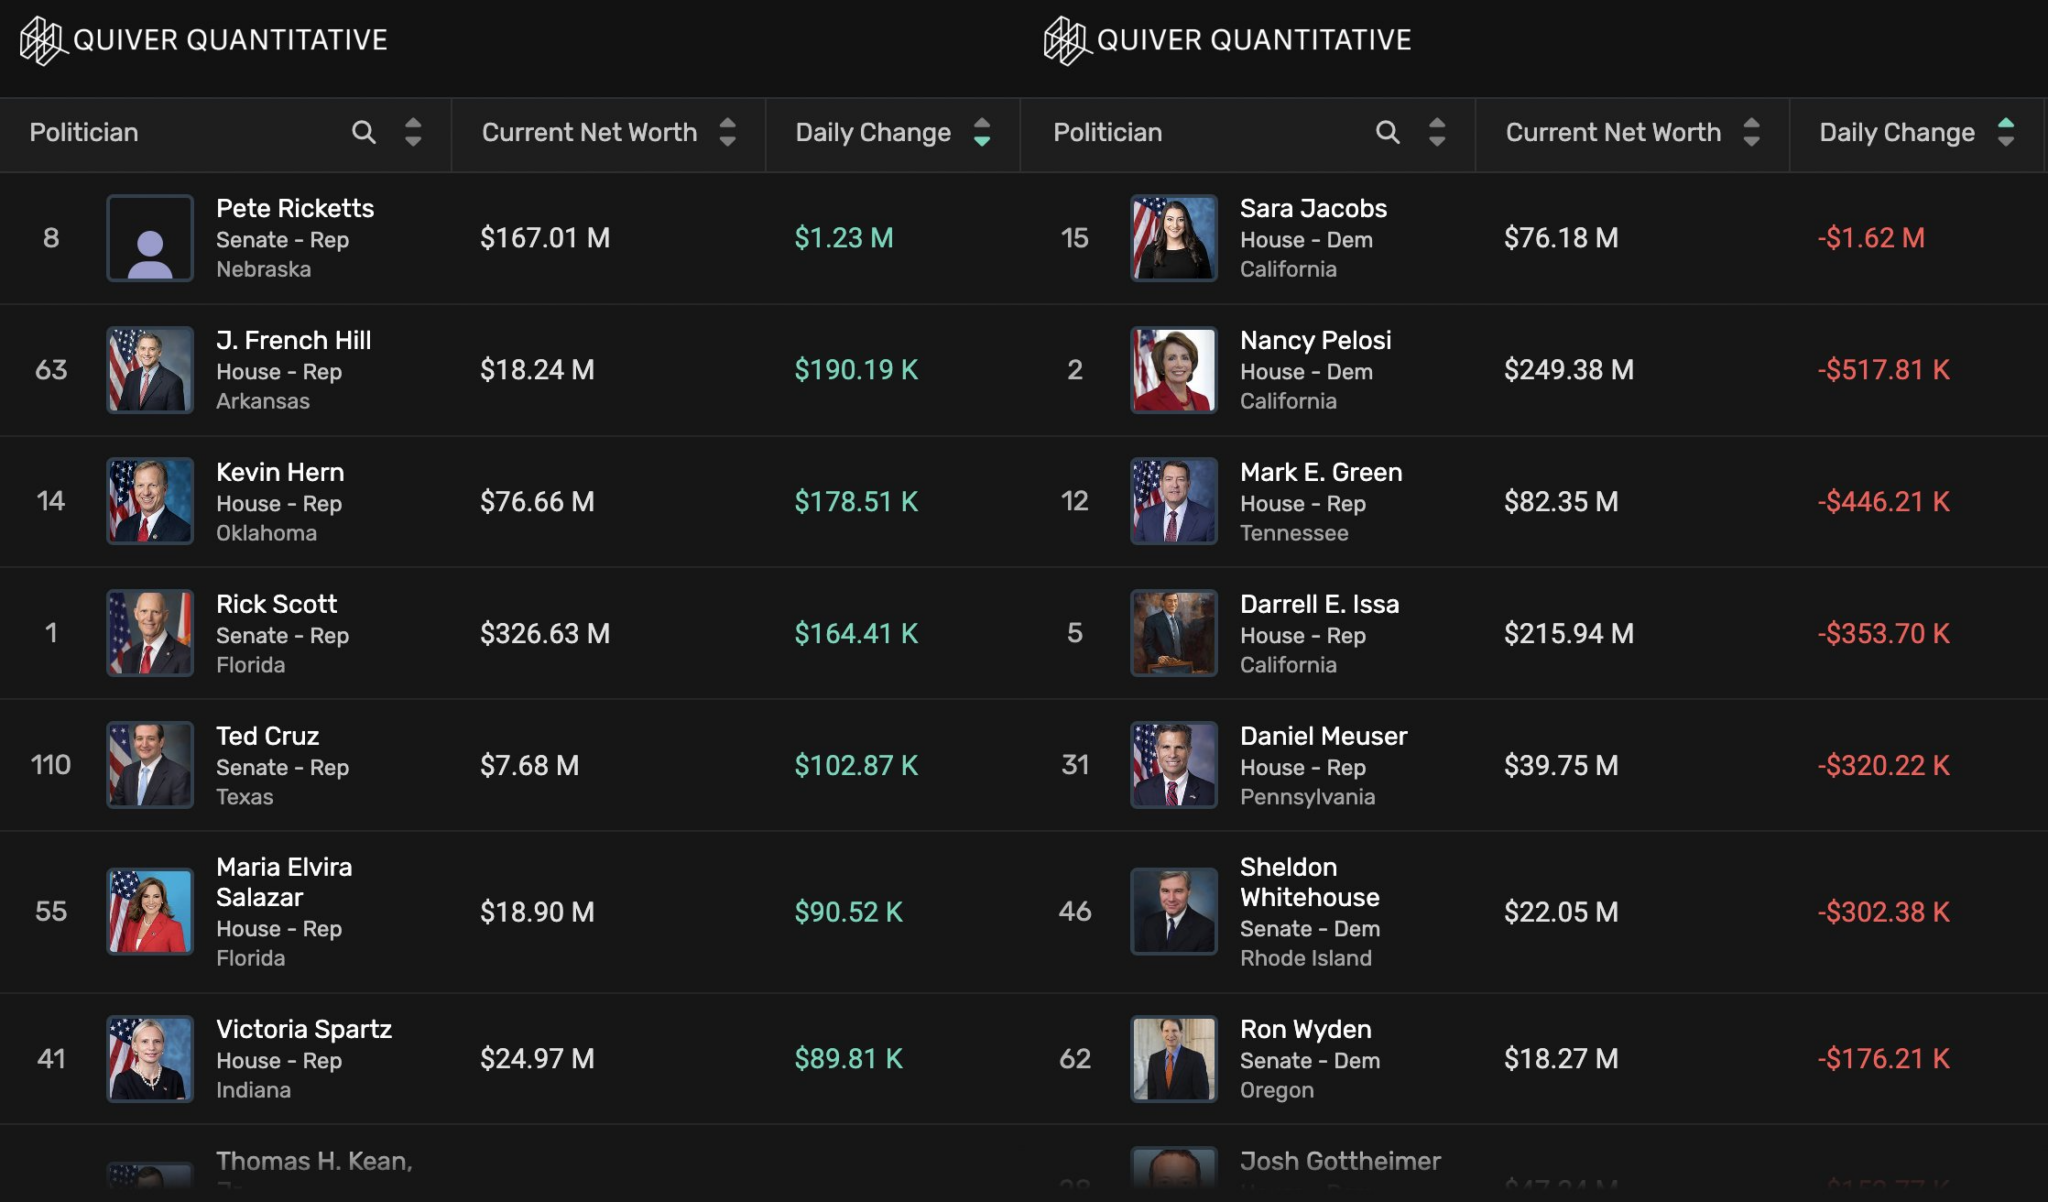Select the Daily Change header in right table
The height and width of the screenshot is (1202, 2048).
[x=1896, y=132]
